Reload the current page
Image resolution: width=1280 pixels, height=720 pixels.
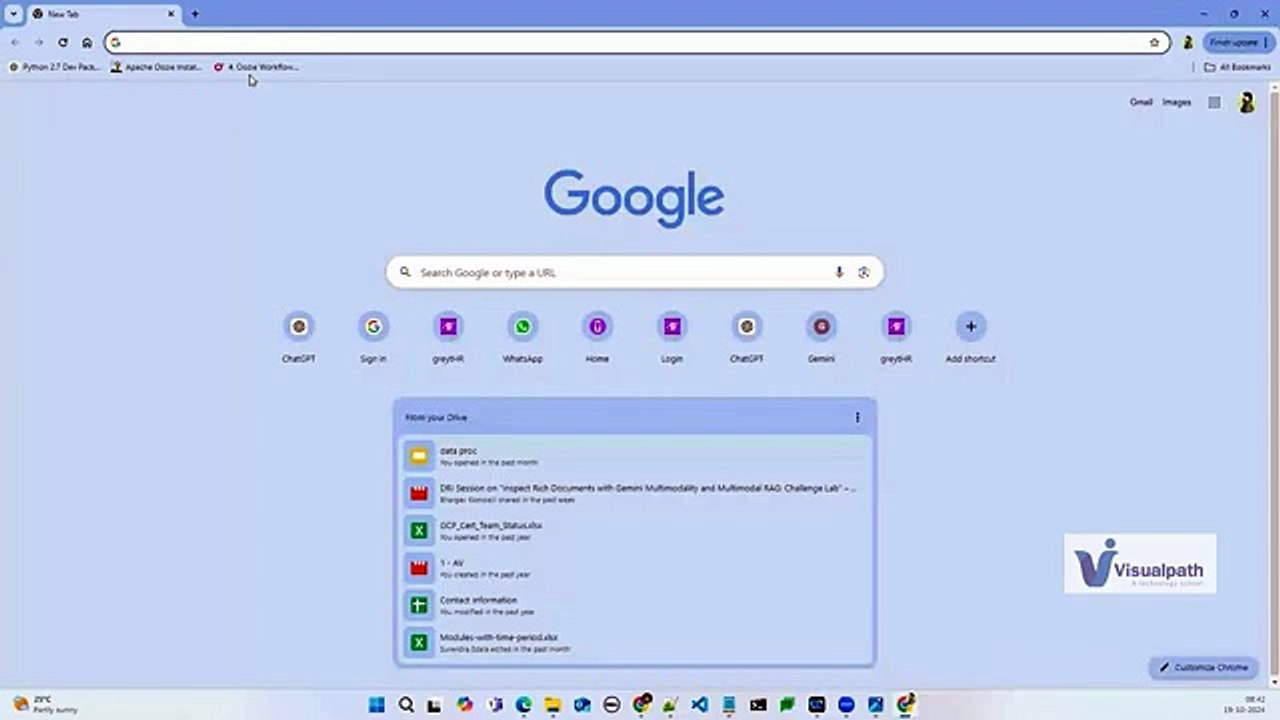(x=63, y=43)
